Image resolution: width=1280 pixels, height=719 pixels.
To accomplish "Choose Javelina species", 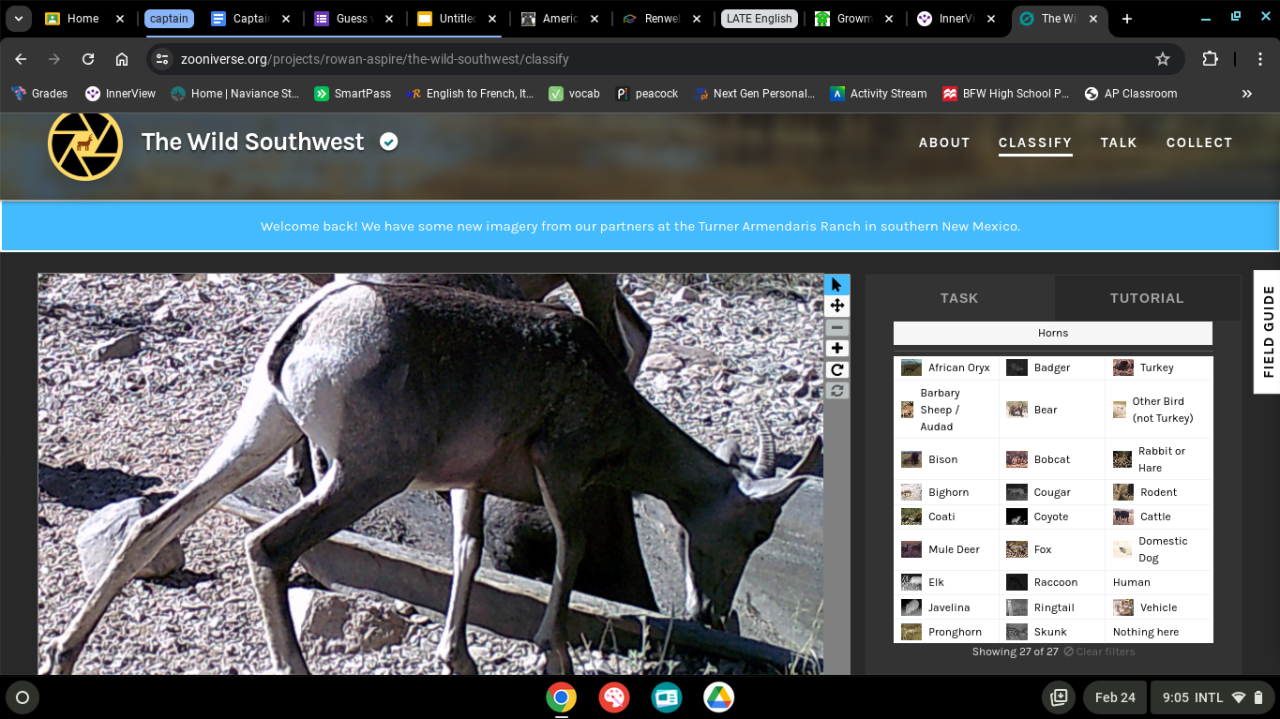I will click(x=946, y=607).
